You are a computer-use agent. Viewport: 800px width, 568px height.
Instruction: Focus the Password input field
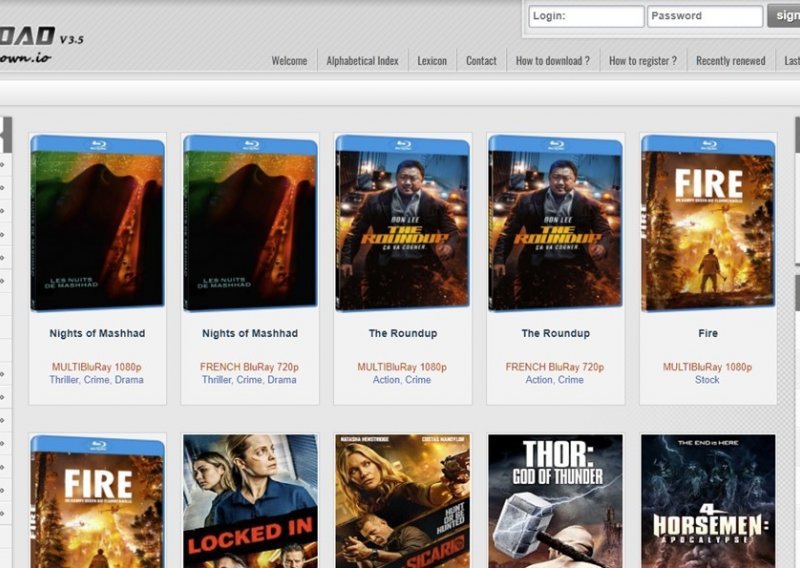(705, 16)
